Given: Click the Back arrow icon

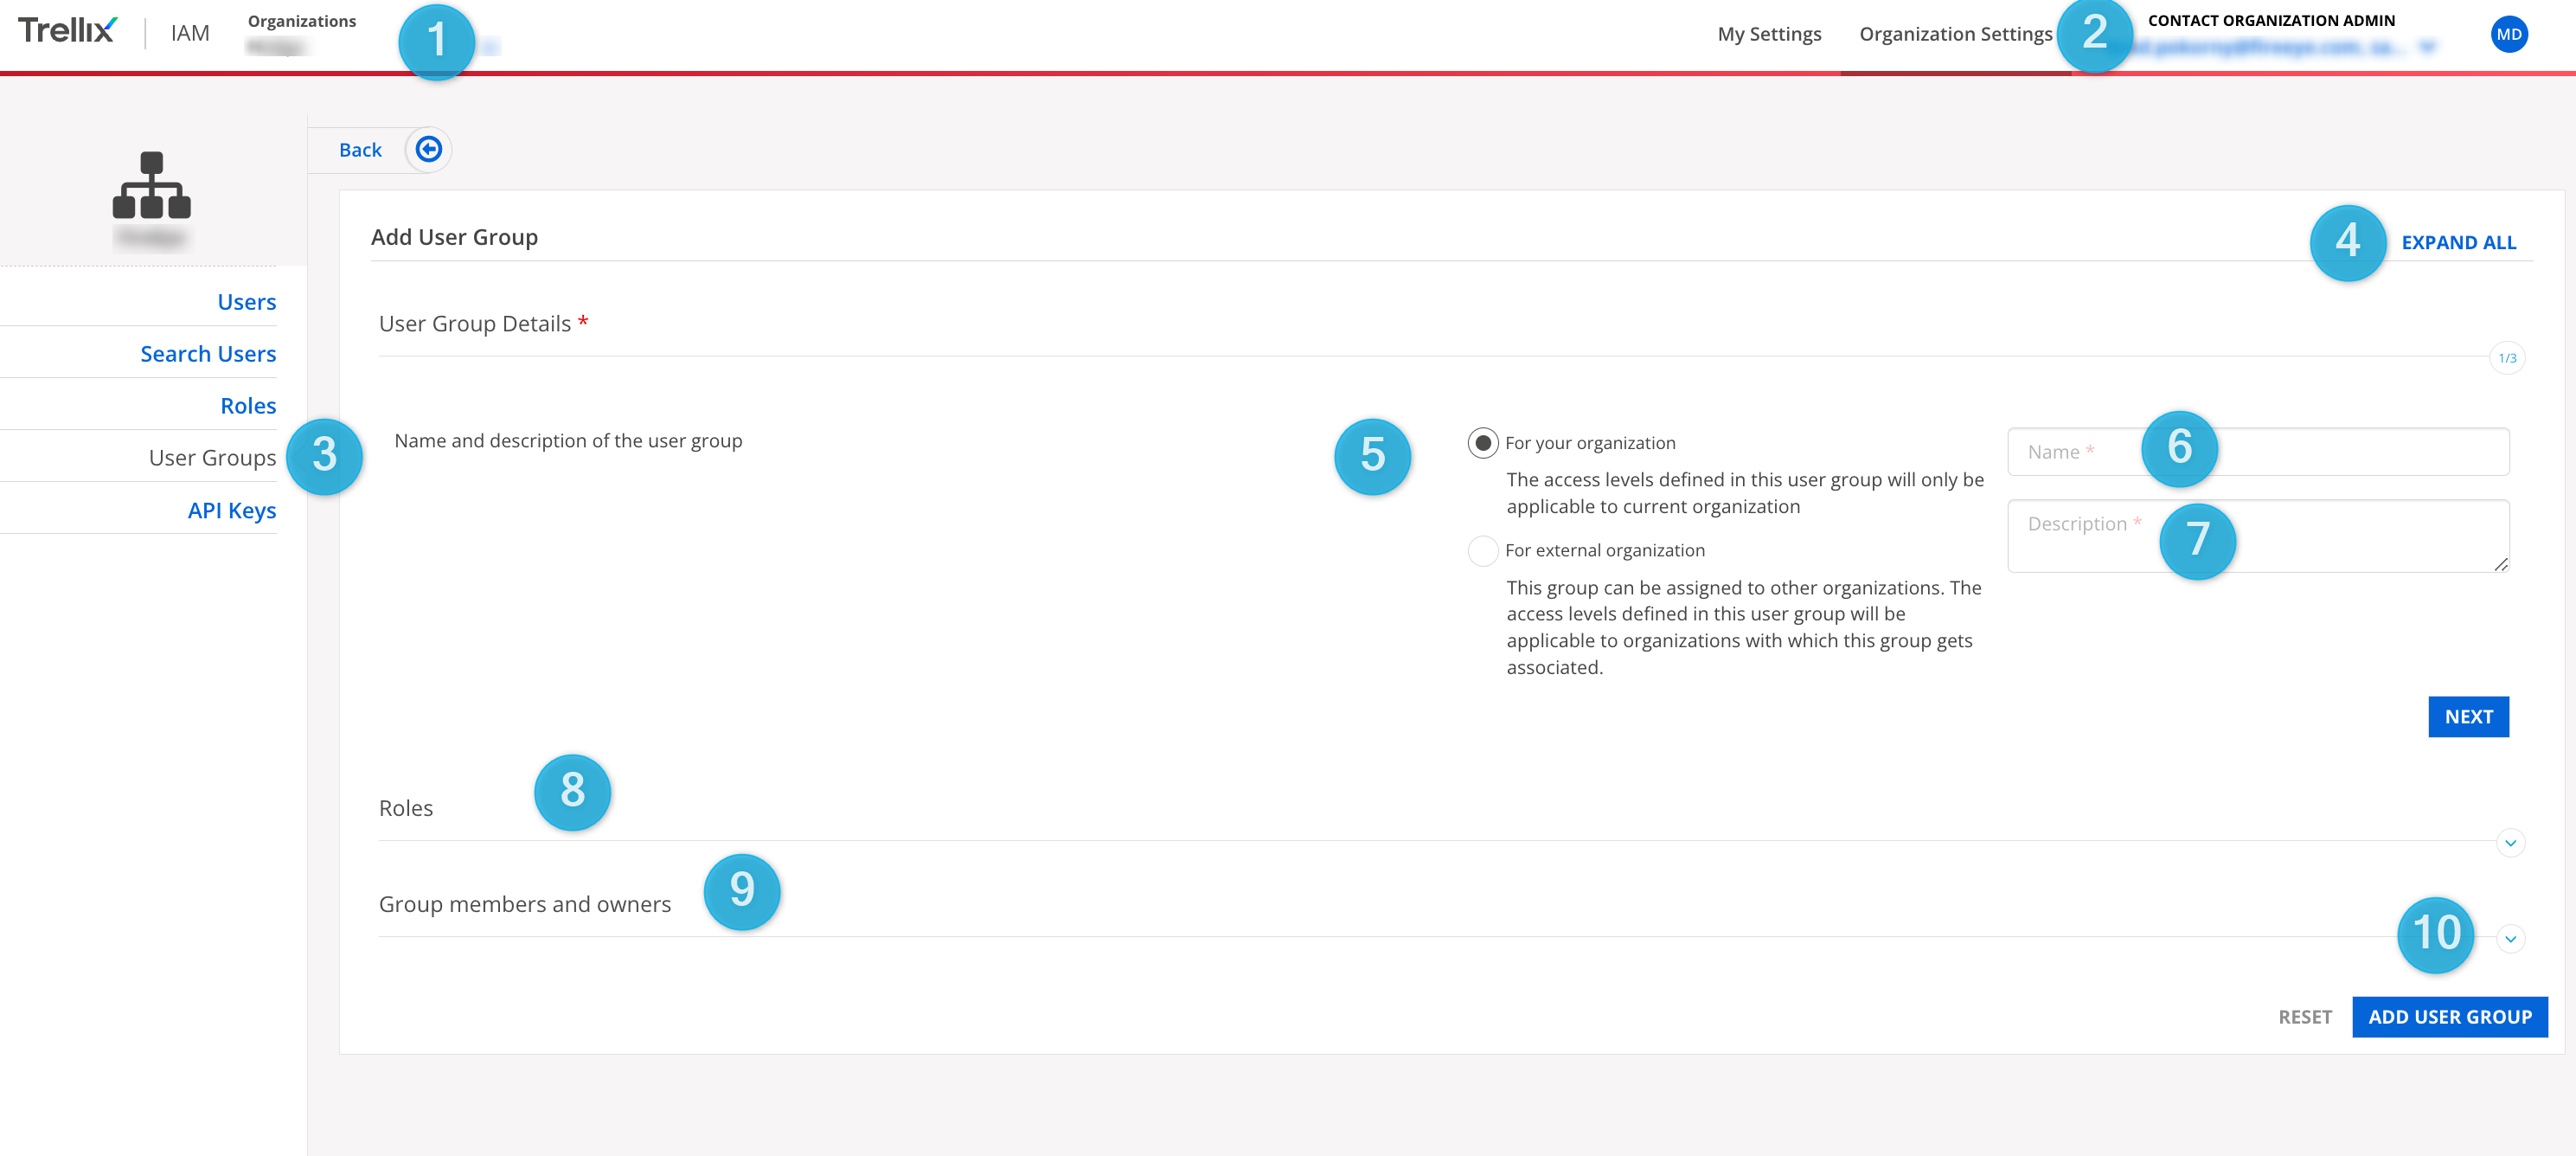Looking at the screenshot, I should click(429, 149).
